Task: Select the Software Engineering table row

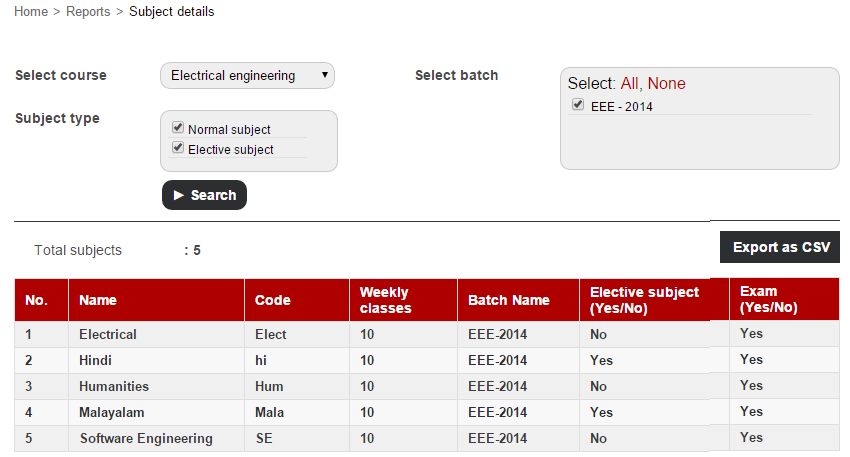Action: pyautogui.click(x=427, y=438)
